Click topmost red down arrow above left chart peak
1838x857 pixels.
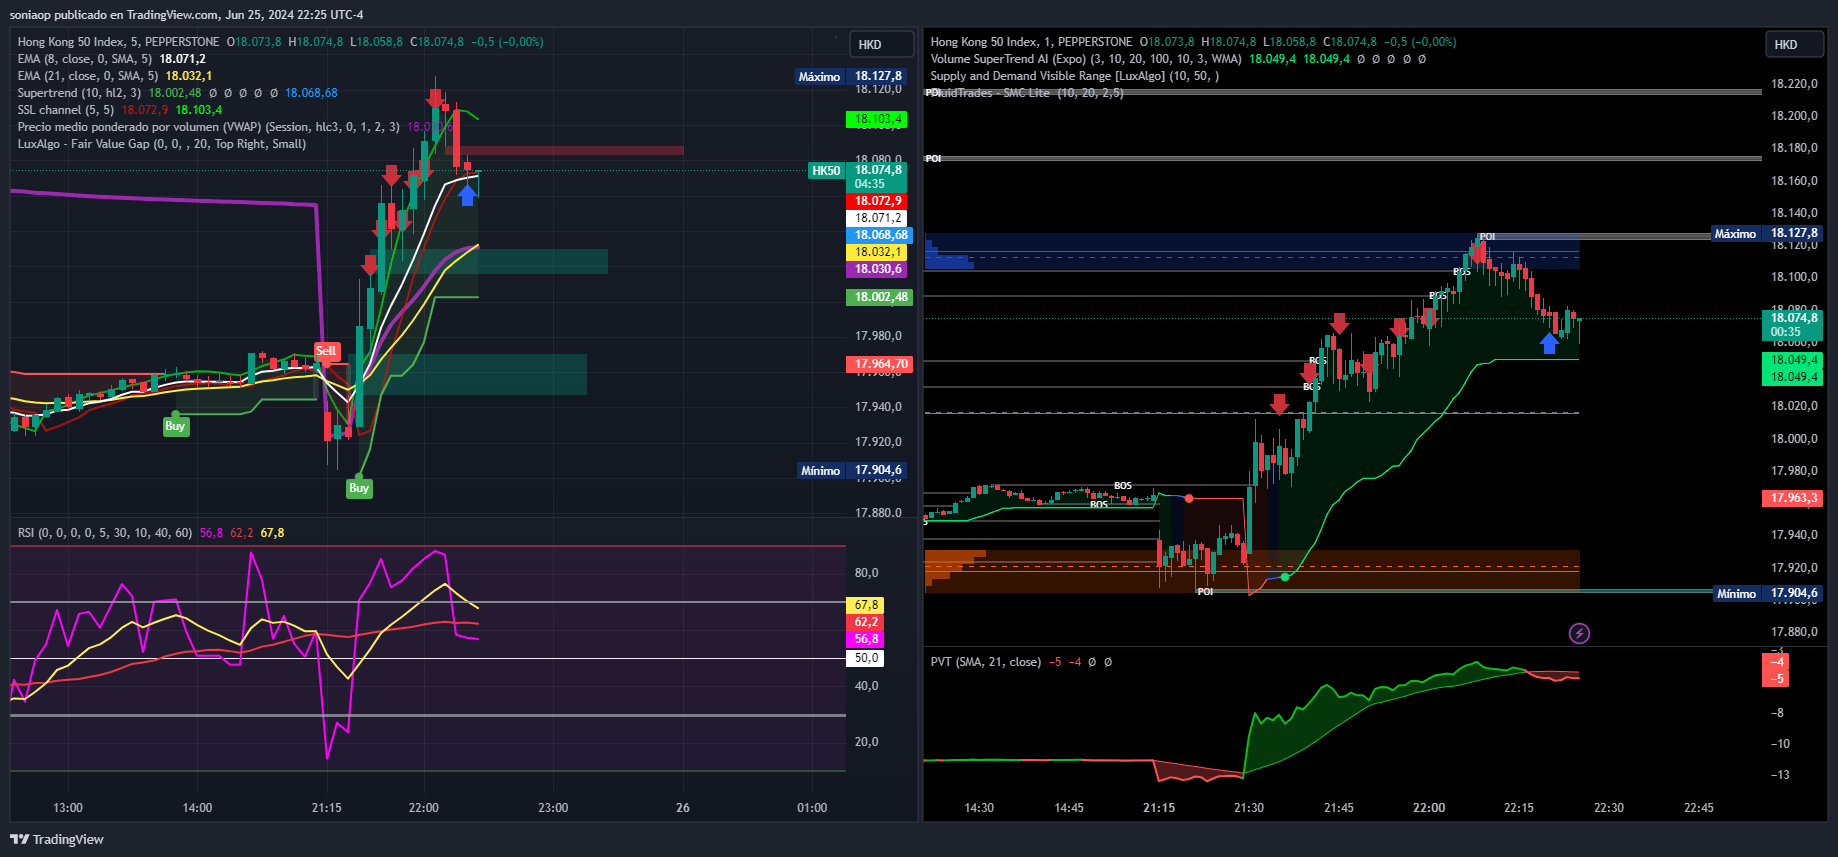tap(435, 98)
